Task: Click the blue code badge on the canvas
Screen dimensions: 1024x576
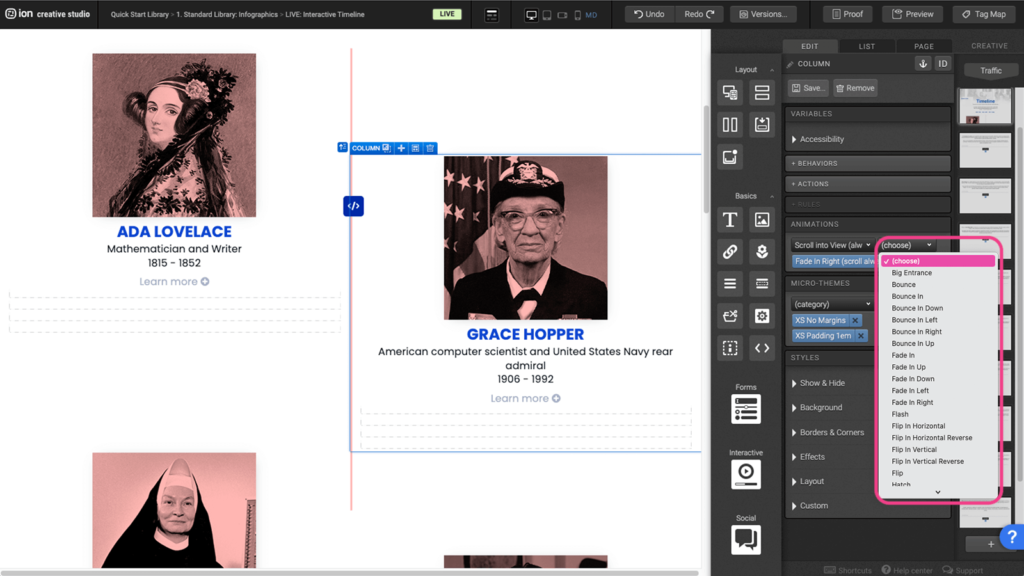Action: (353, 206)
